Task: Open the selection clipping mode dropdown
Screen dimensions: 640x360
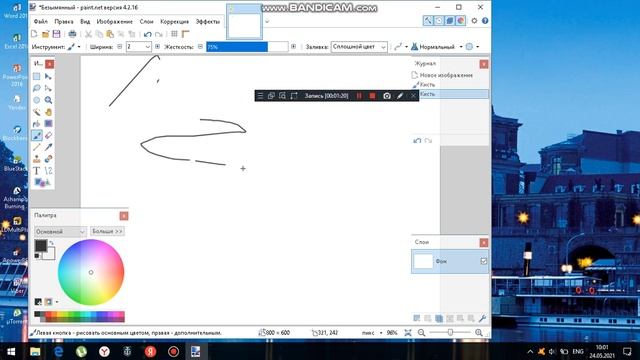Action: pyautogui.click(x=472, y=47)
